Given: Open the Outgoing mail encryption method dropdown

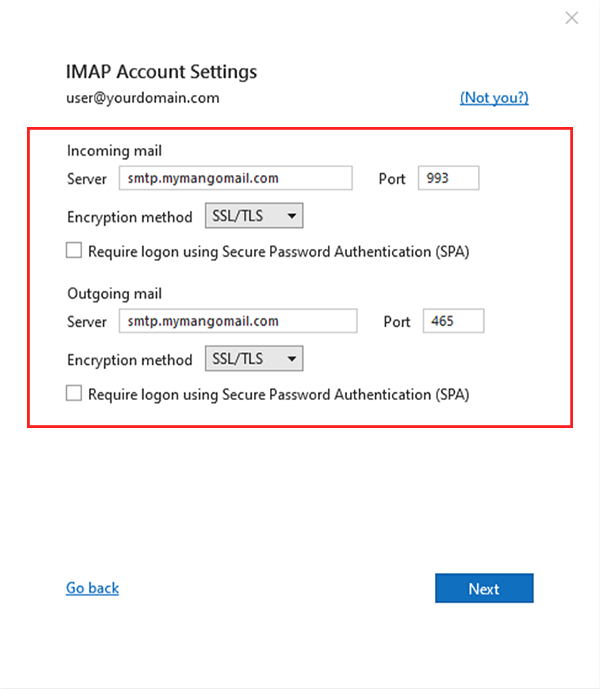Looking at the screenshot, I should (254, 359).
